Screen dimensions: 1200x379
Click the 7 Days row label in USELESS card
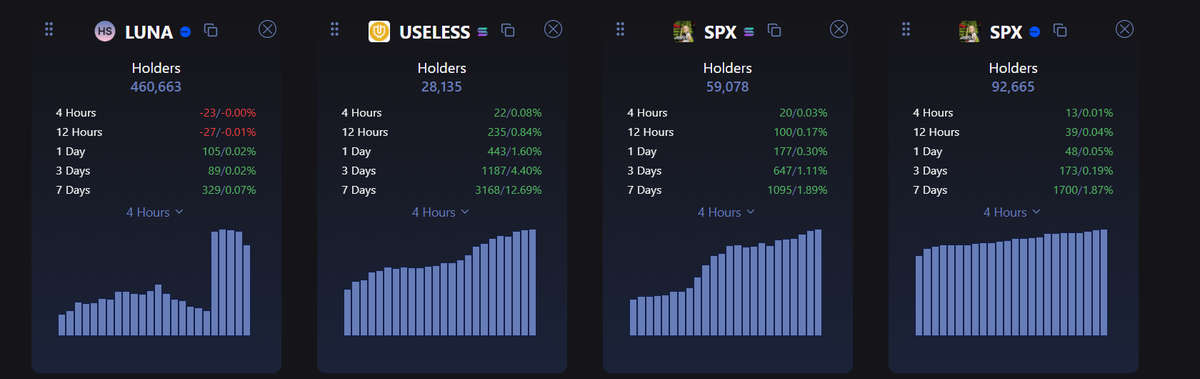click(359, 190)
